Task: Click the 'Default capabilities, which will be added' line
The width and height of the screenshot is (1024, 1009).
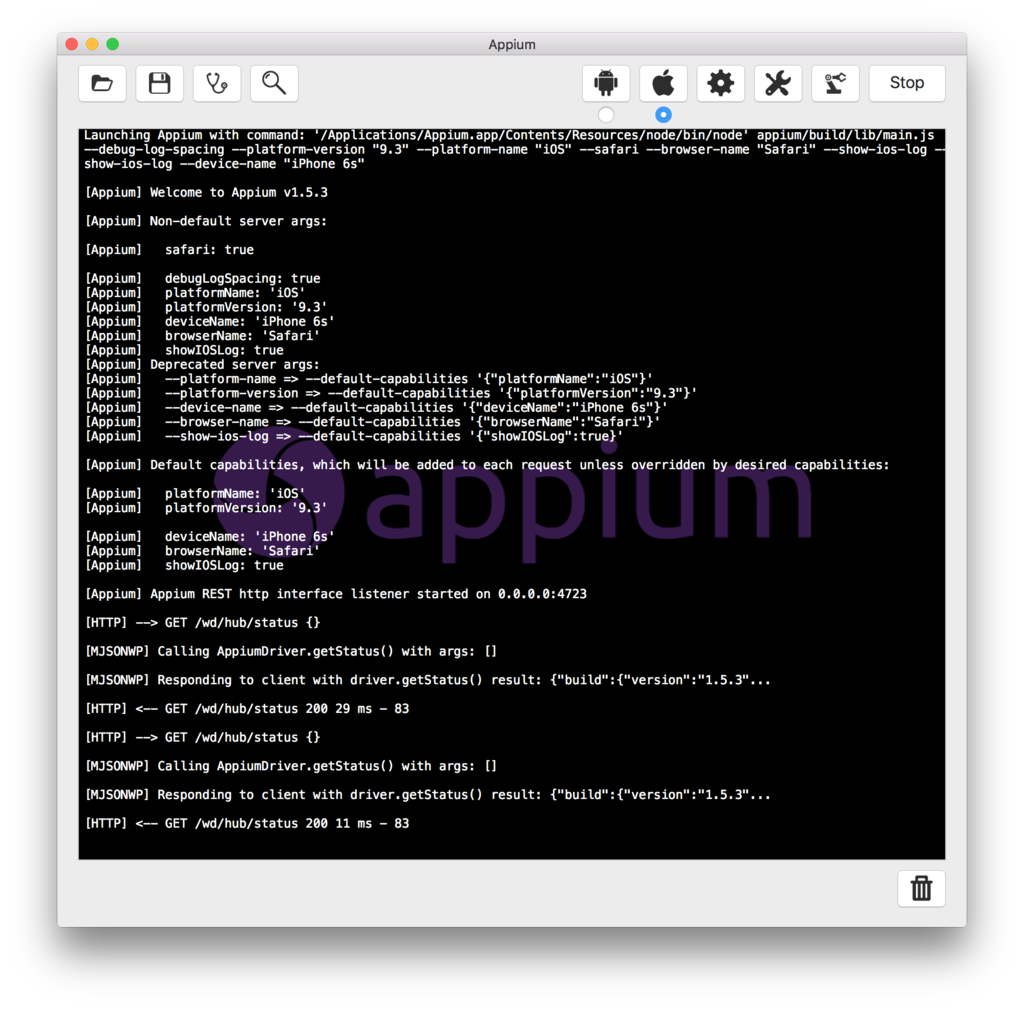Action: tap(487, 465)
